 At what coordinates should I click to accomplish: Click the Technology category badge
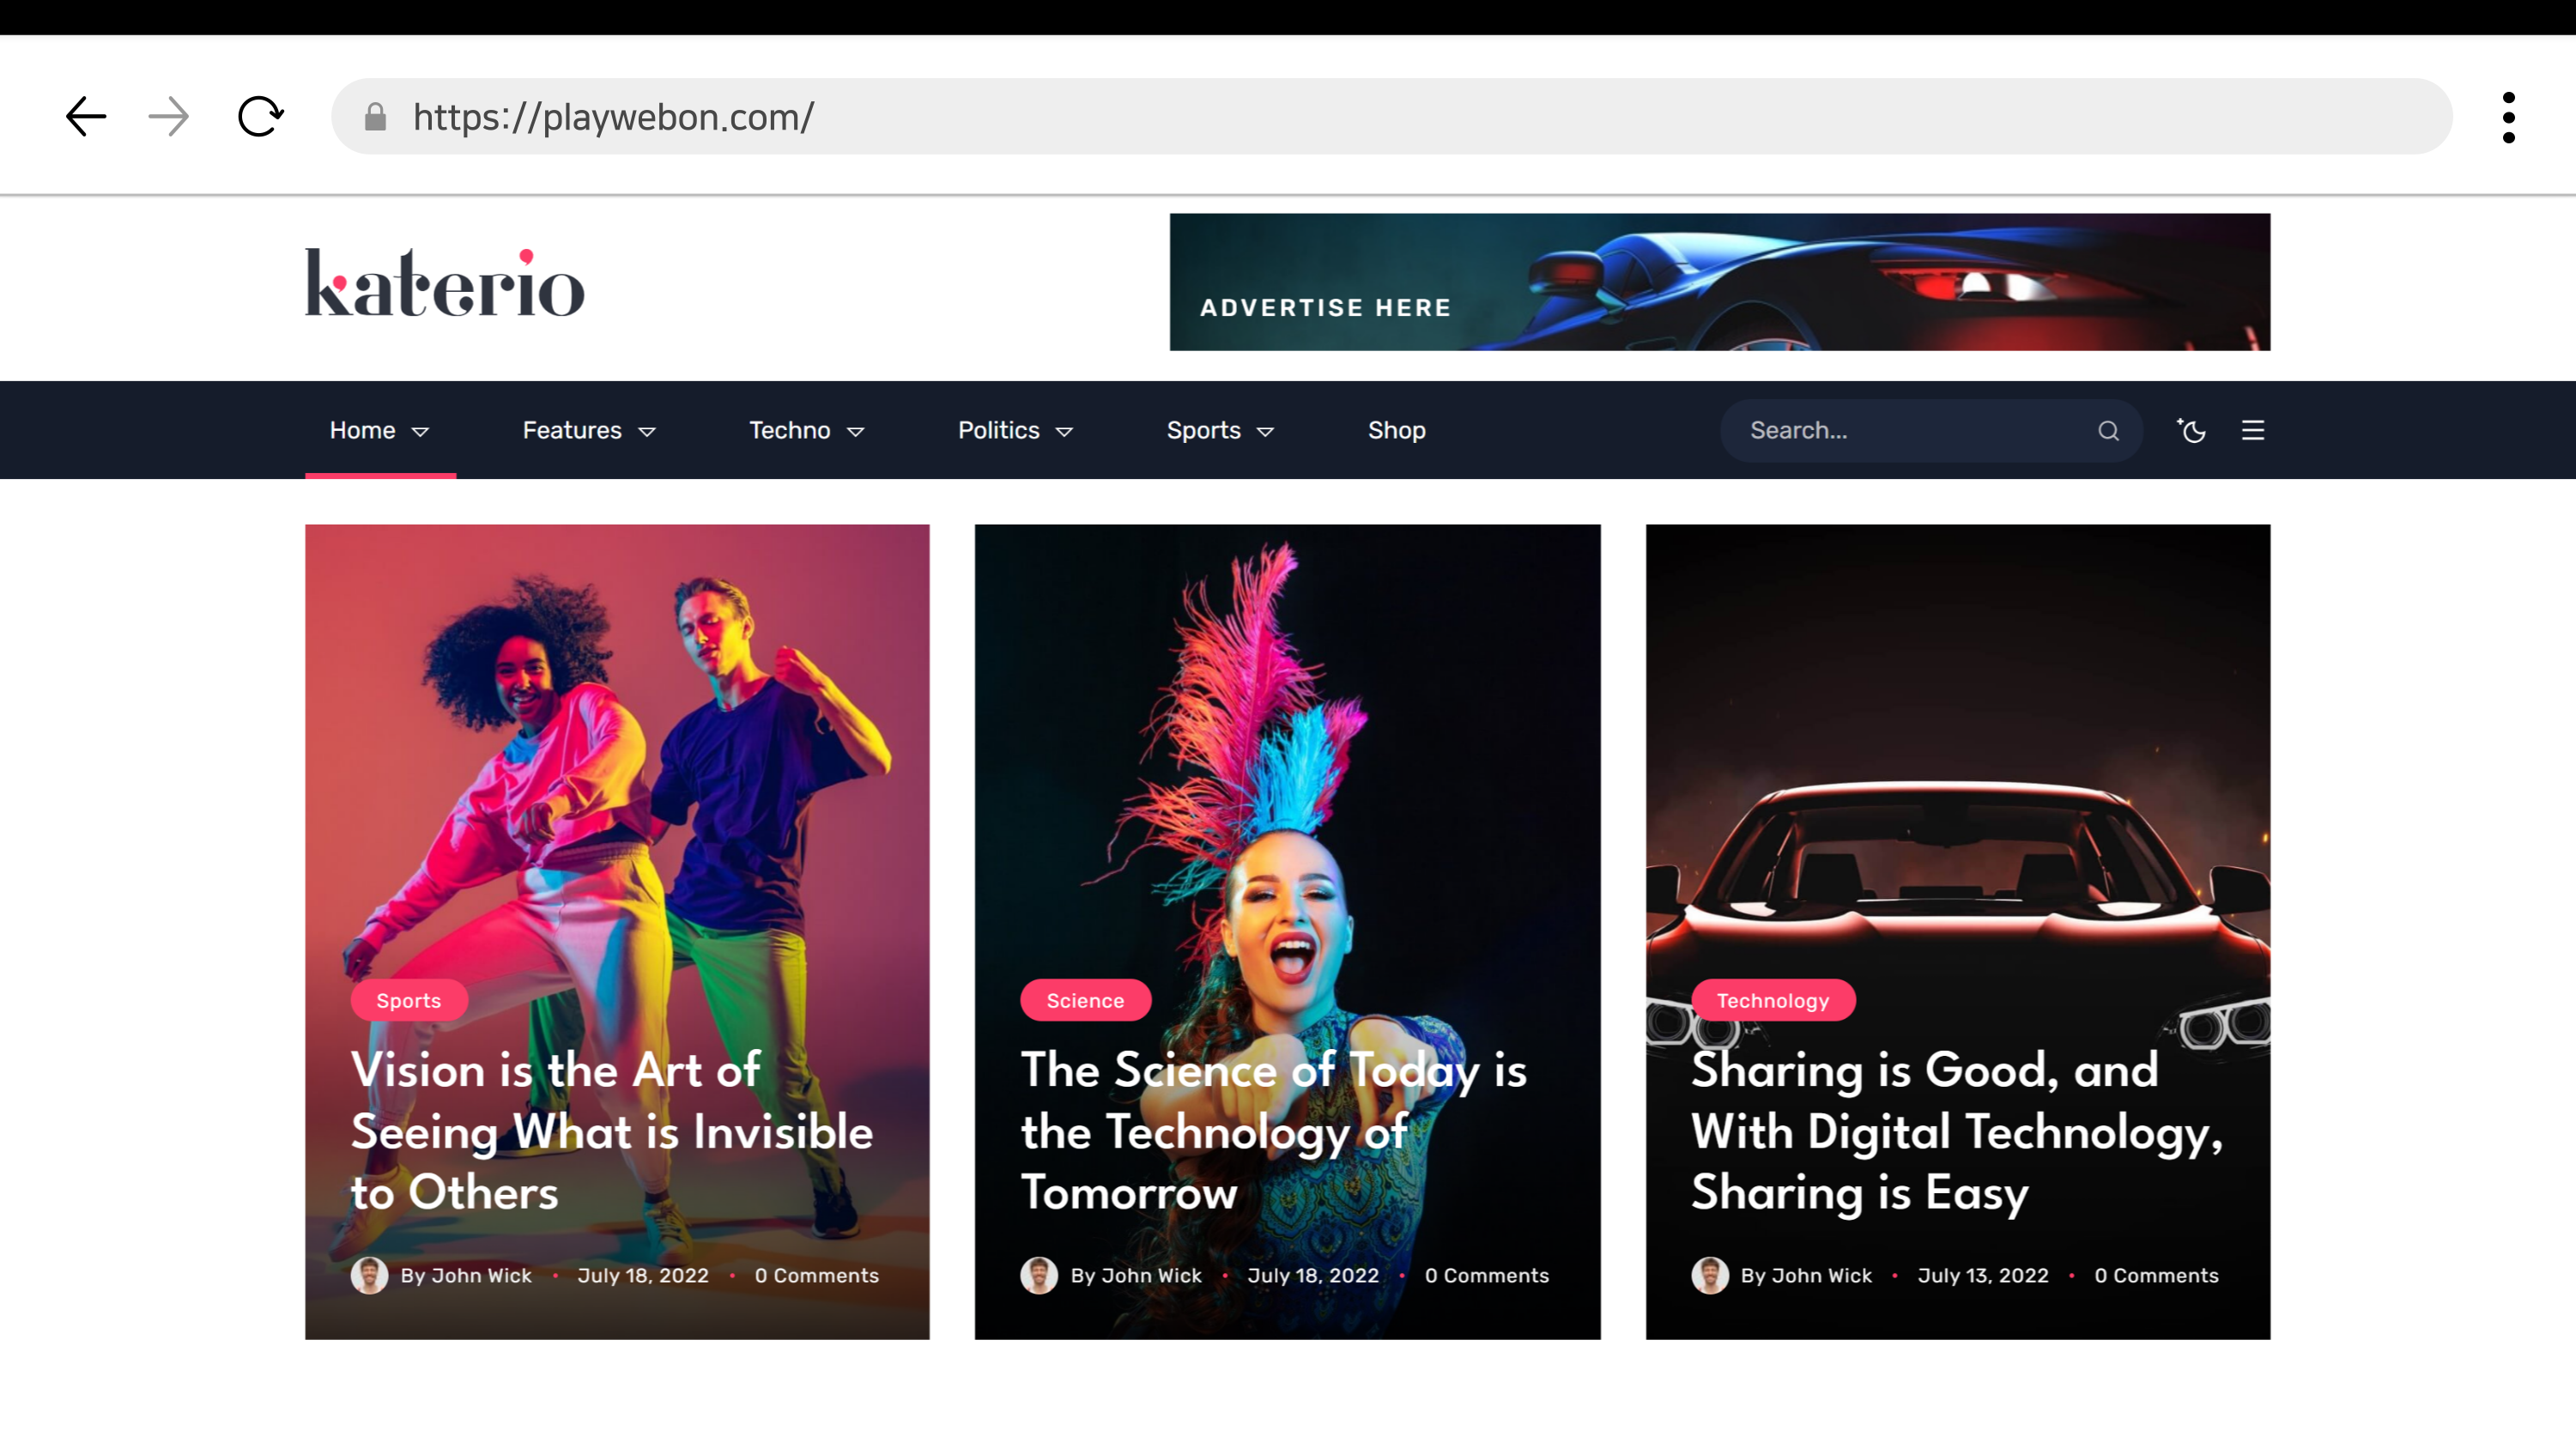pos(1772,1000)
